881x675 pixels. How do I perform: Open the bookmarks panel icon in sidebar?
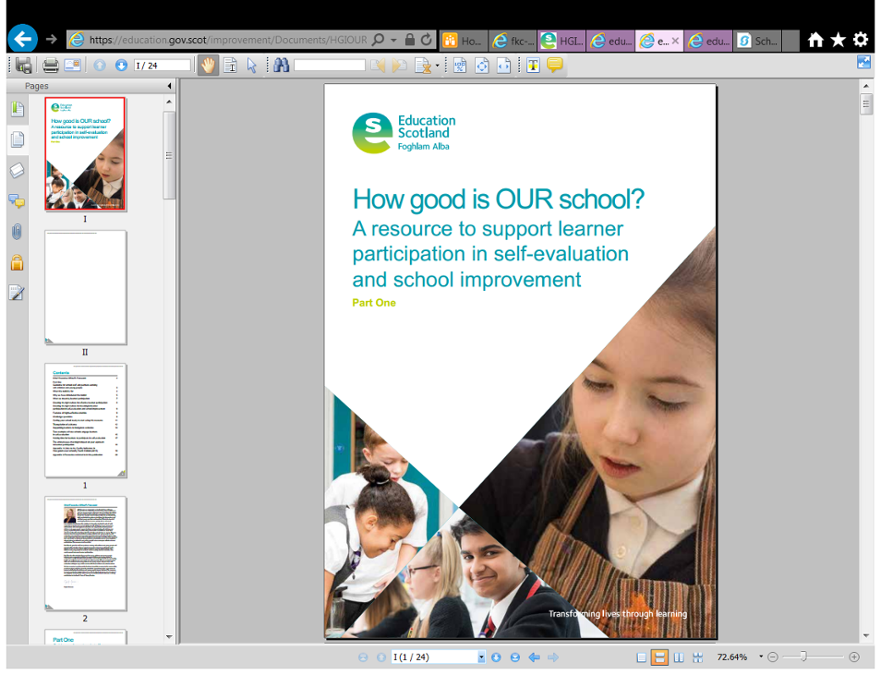(17, 109)
